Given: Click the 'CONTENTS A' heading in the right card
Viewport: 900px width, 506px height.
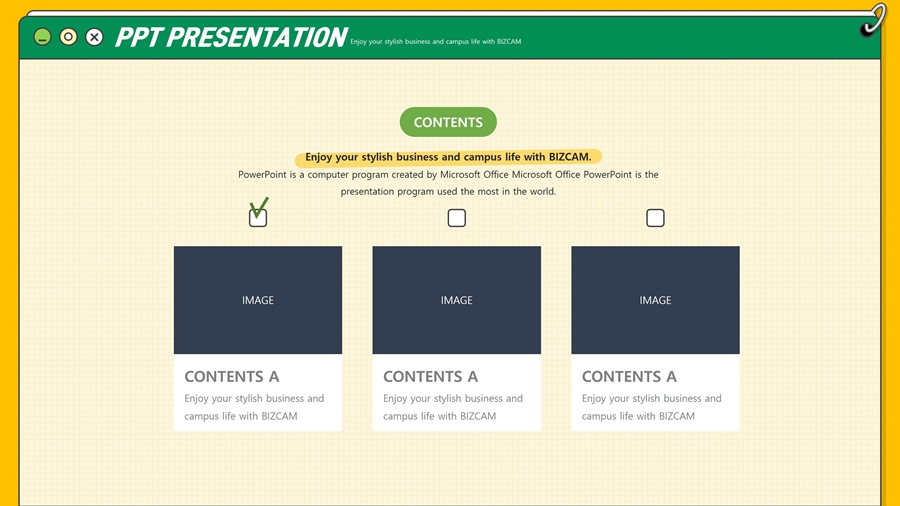Looking at the screenshot, I should click(629, 376).
